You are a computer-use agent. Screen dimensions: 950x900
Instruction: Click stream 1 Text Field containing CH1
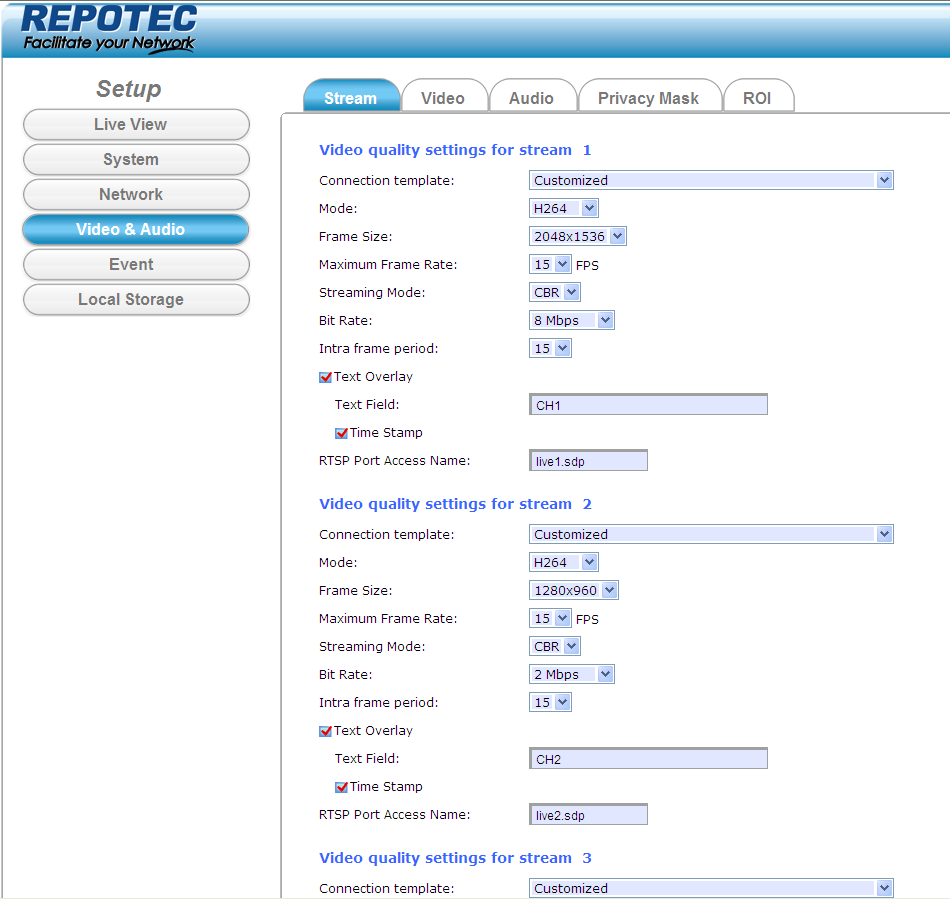647,405
